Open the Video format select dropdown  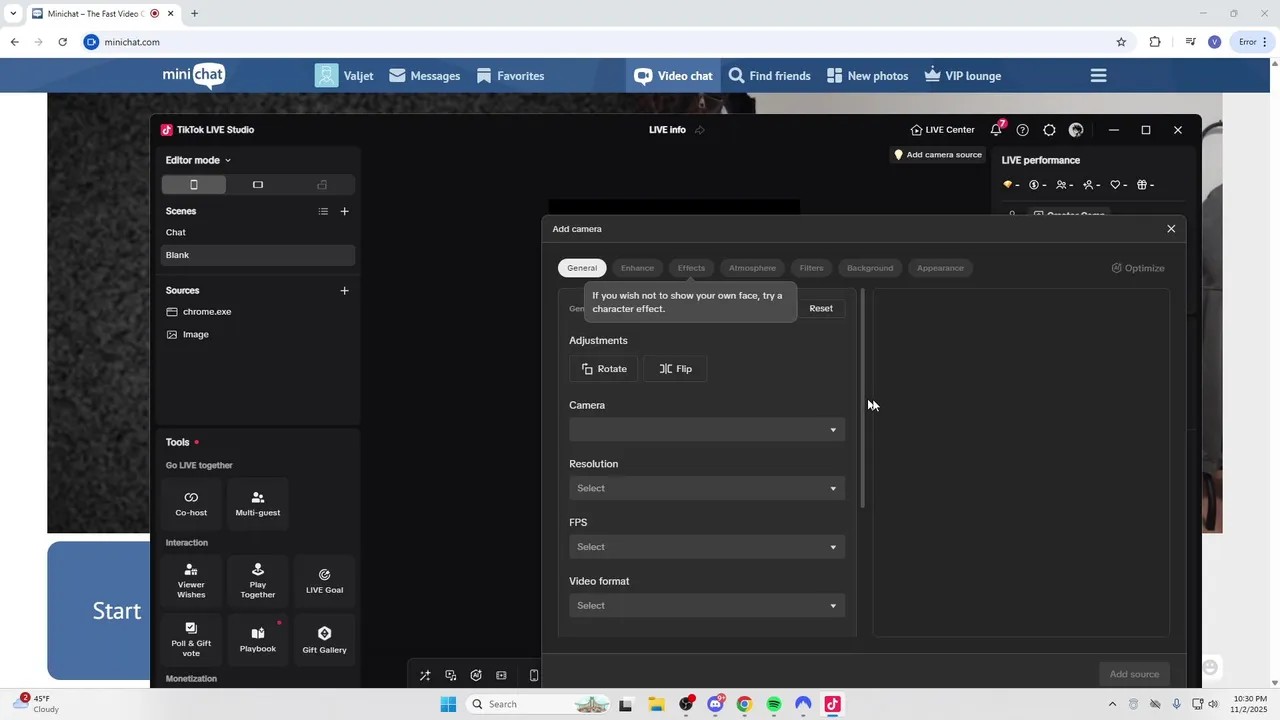(707, 606)
